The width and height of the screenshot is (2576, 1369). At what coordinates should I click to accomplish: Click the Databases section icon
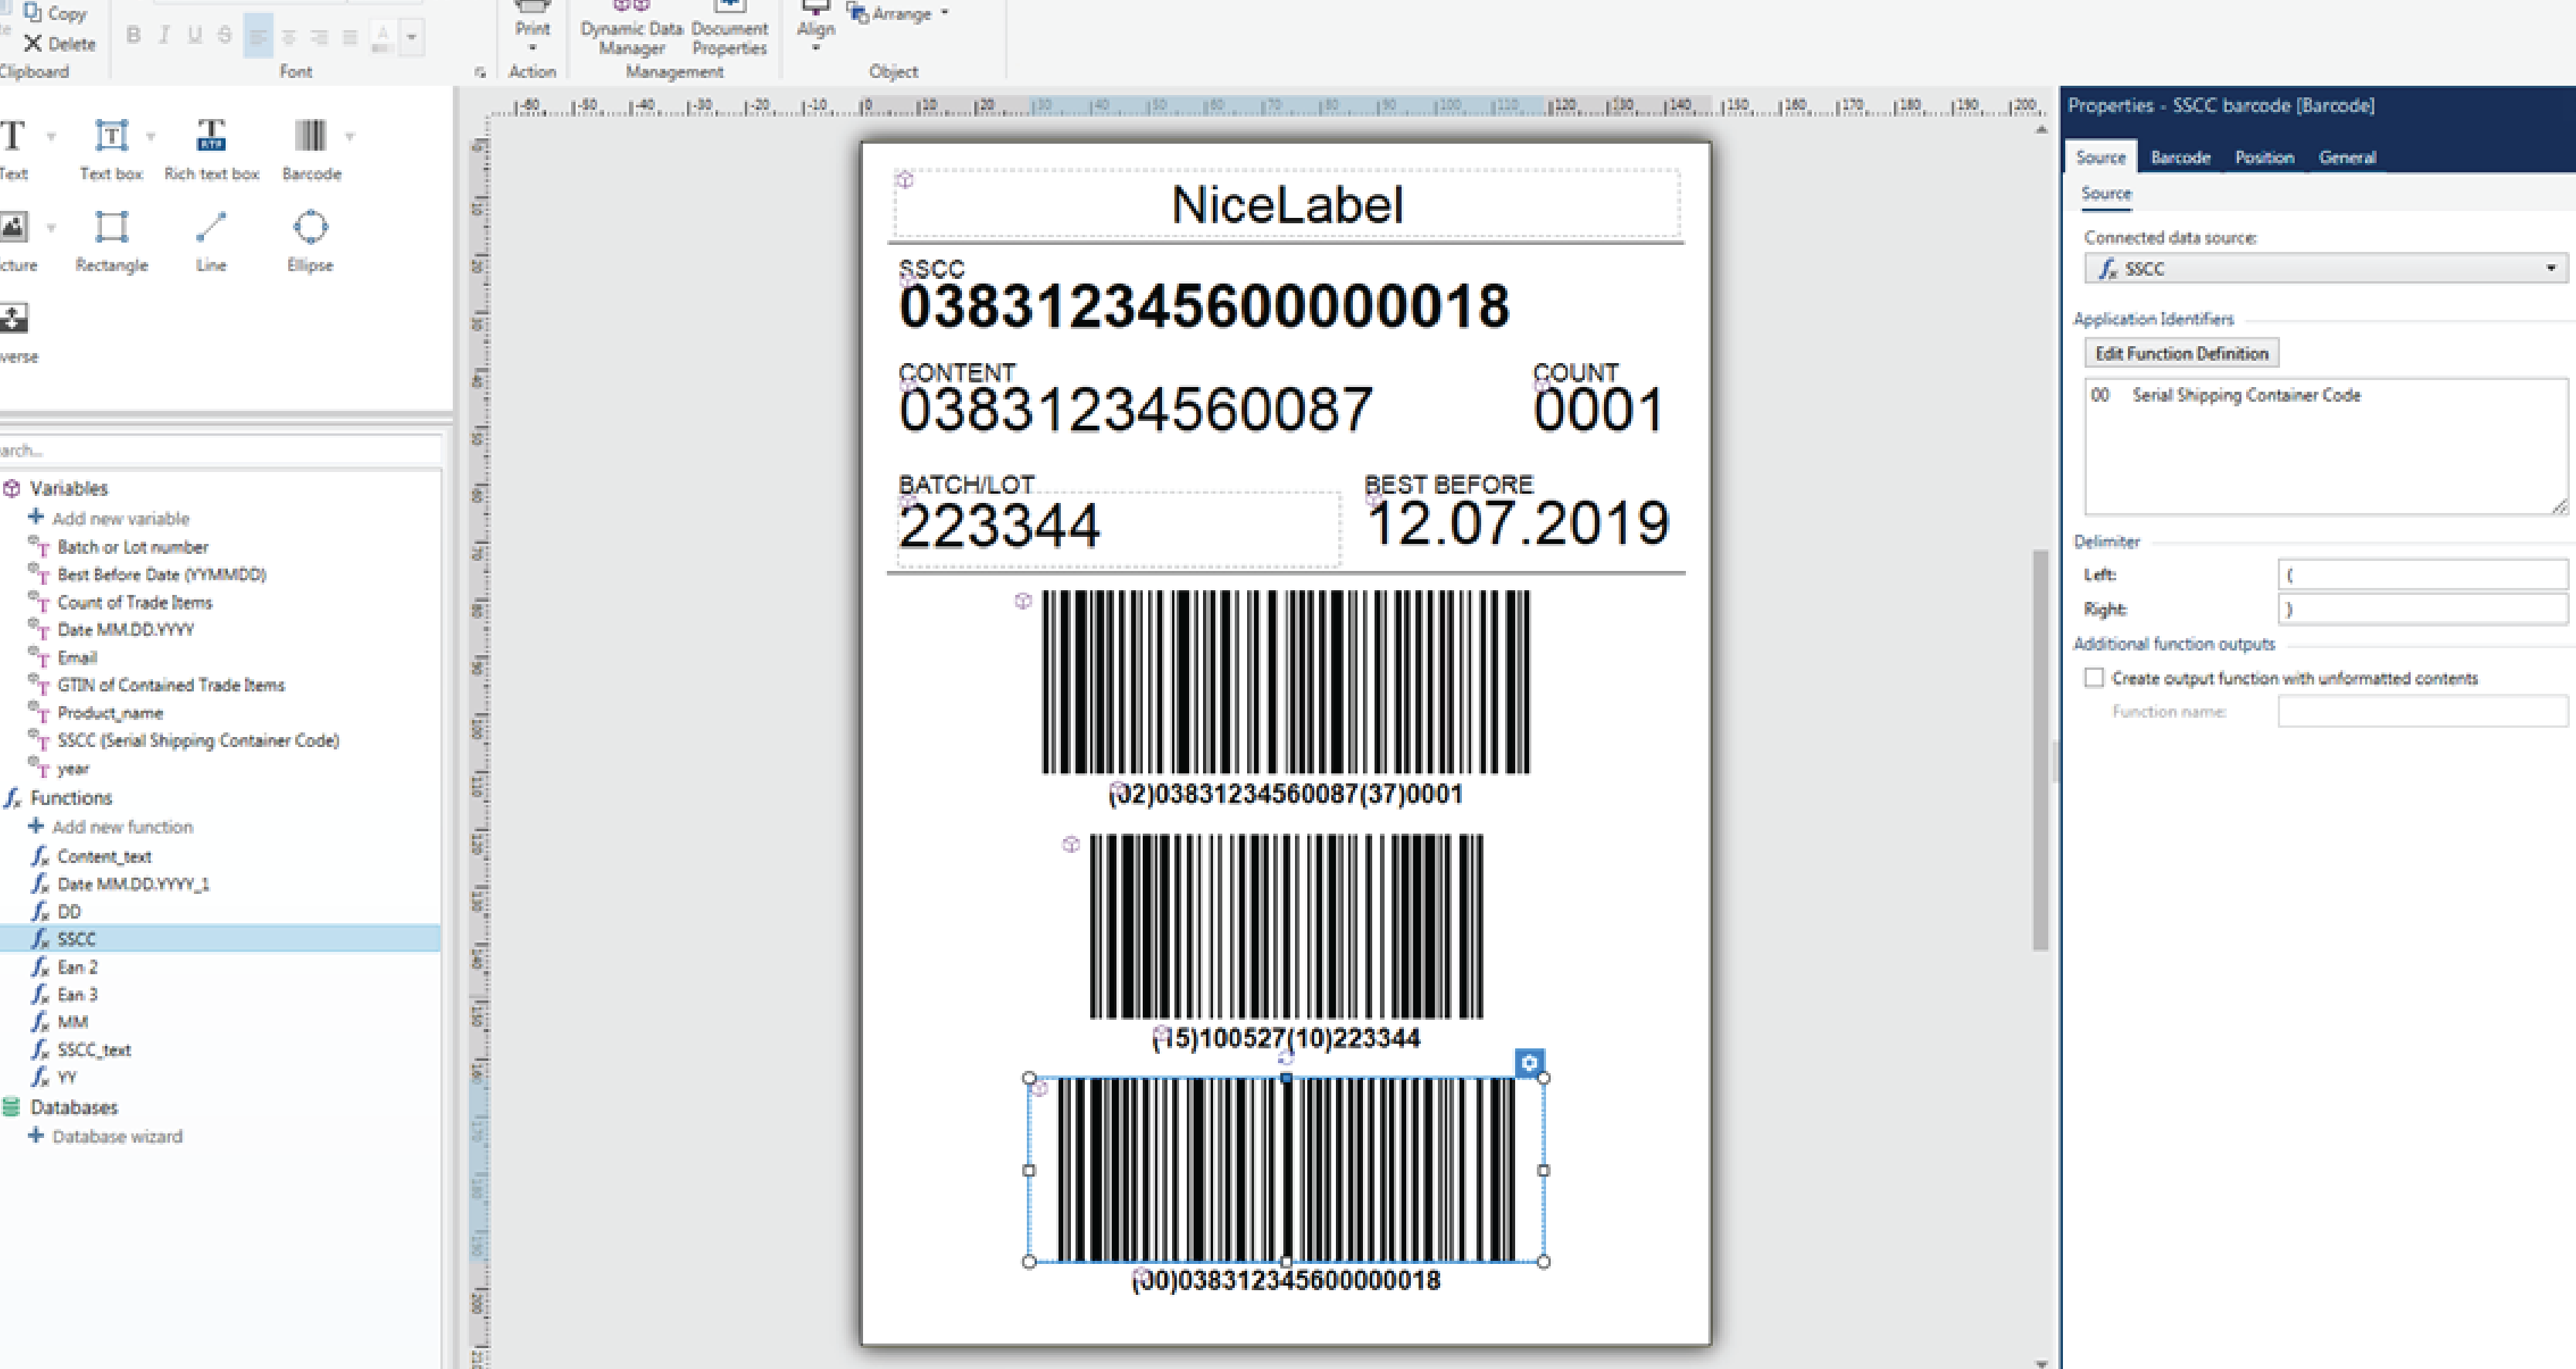tap(12, 1107)
